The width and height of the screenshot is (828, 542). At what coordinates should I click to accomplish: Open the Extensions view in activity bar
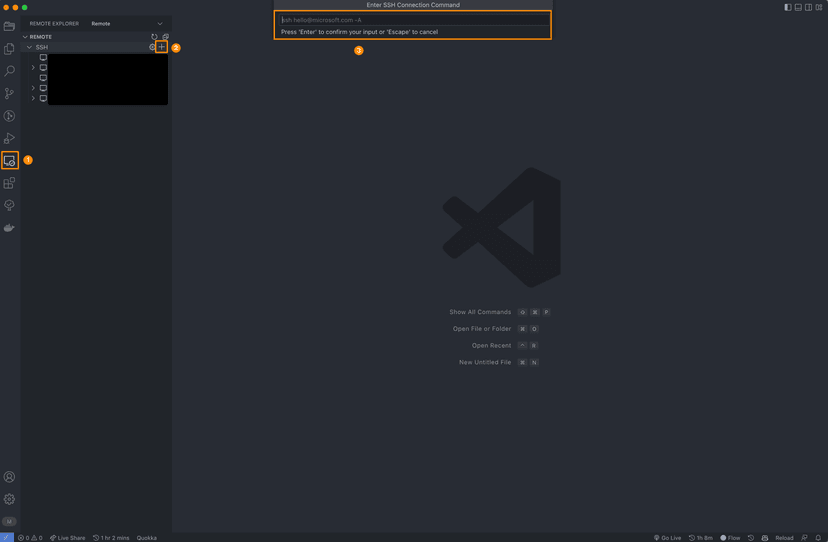point(9,183)
